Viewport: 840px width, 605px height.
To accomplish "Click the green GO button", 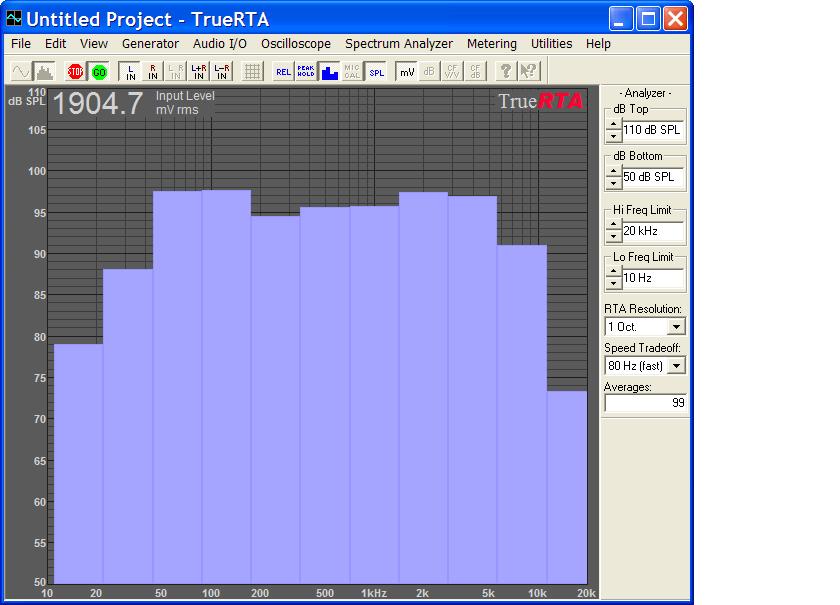I will [99, 71].
